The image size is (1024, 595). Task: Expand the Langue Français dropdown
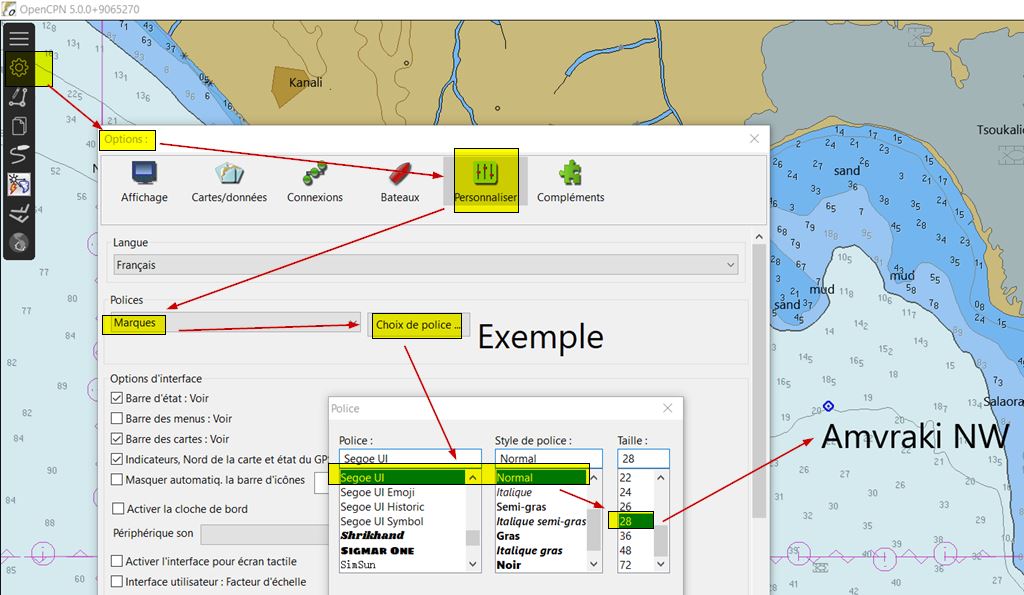(x=425, y=265)
